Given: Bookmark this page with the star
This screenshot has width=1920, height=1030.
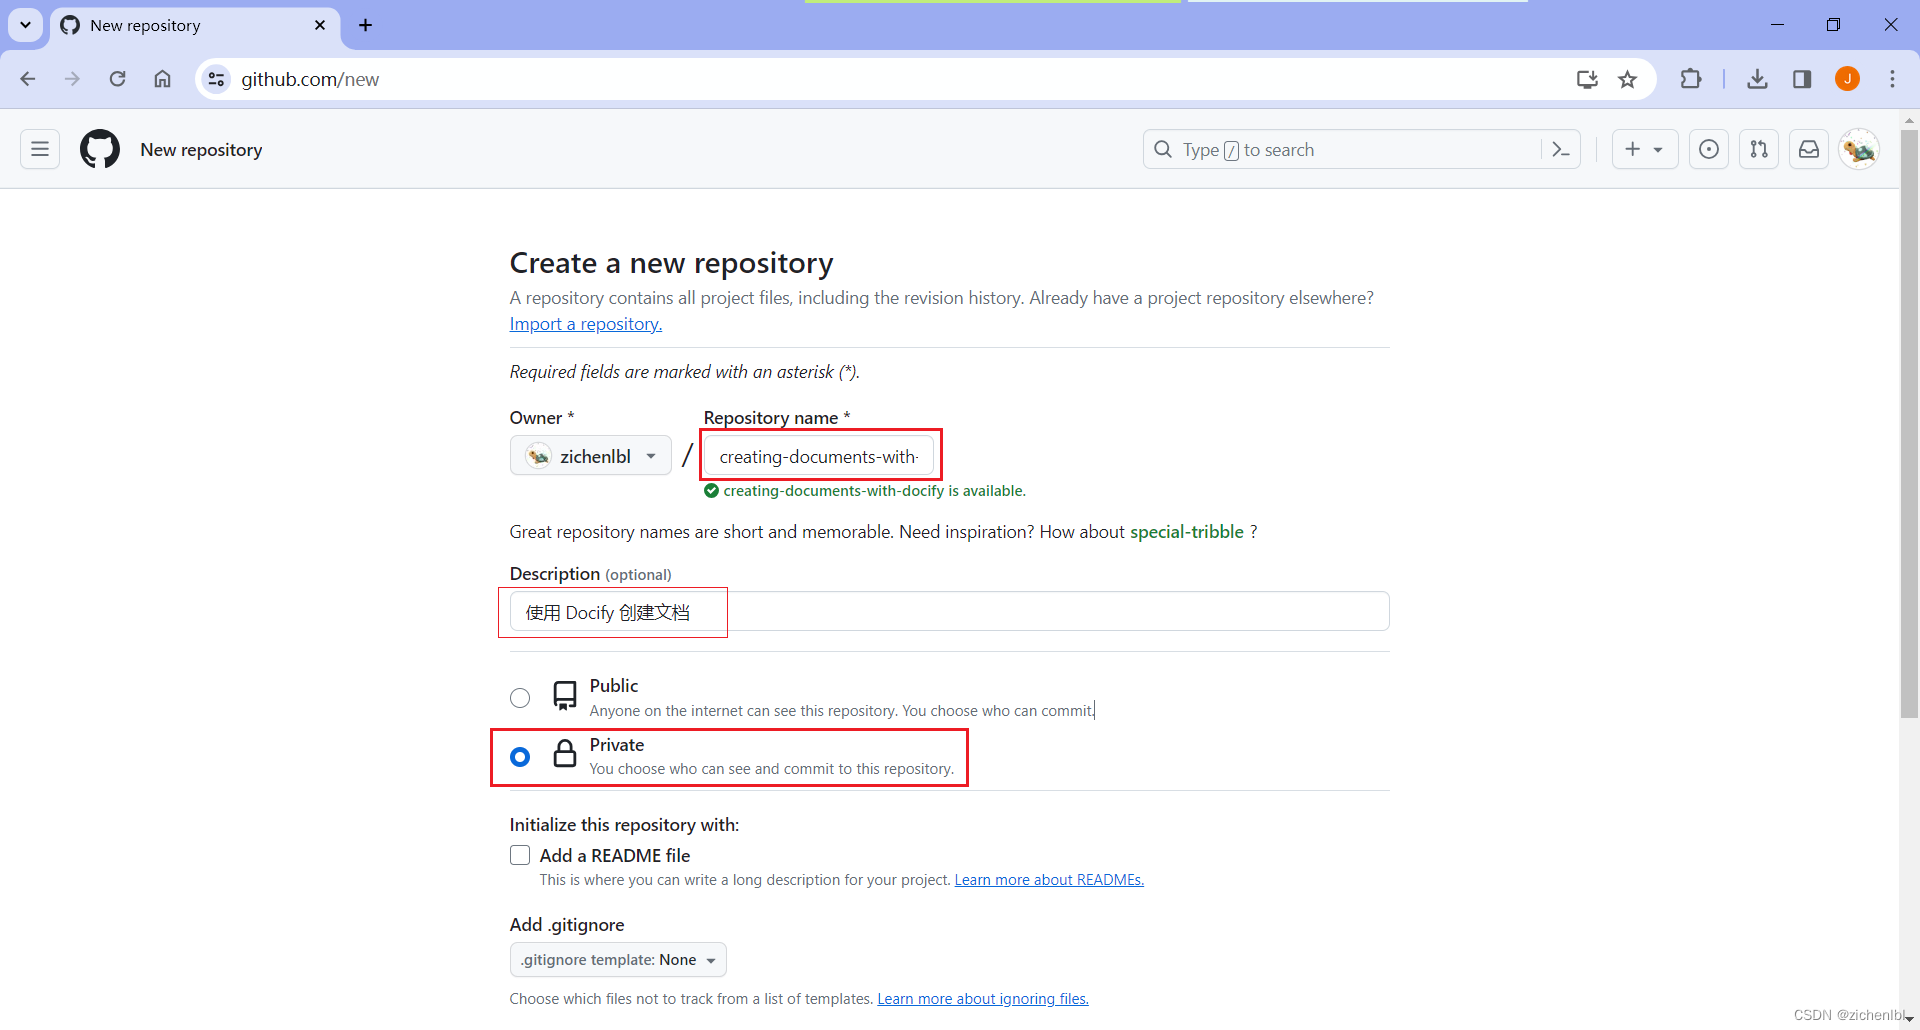Looking at the screenshot, I should point(1628,79).
